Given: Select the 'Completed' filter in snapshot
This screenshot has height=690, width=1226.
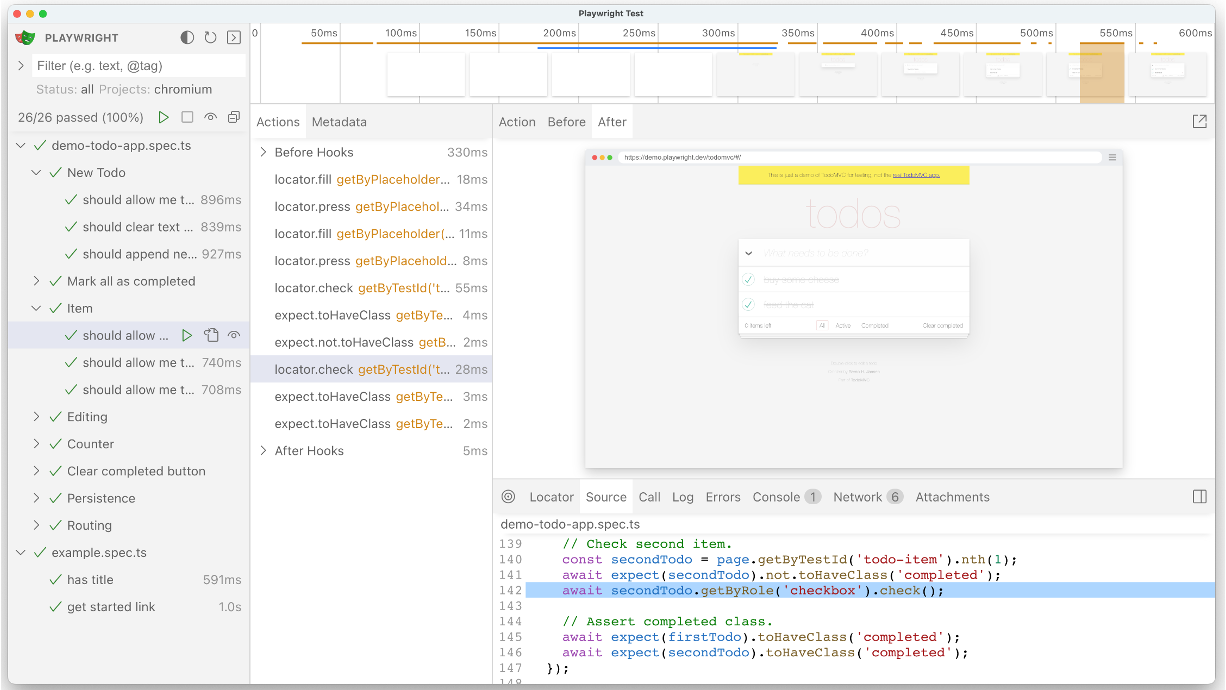Looking at the screenshot, I should pos(875,326).
